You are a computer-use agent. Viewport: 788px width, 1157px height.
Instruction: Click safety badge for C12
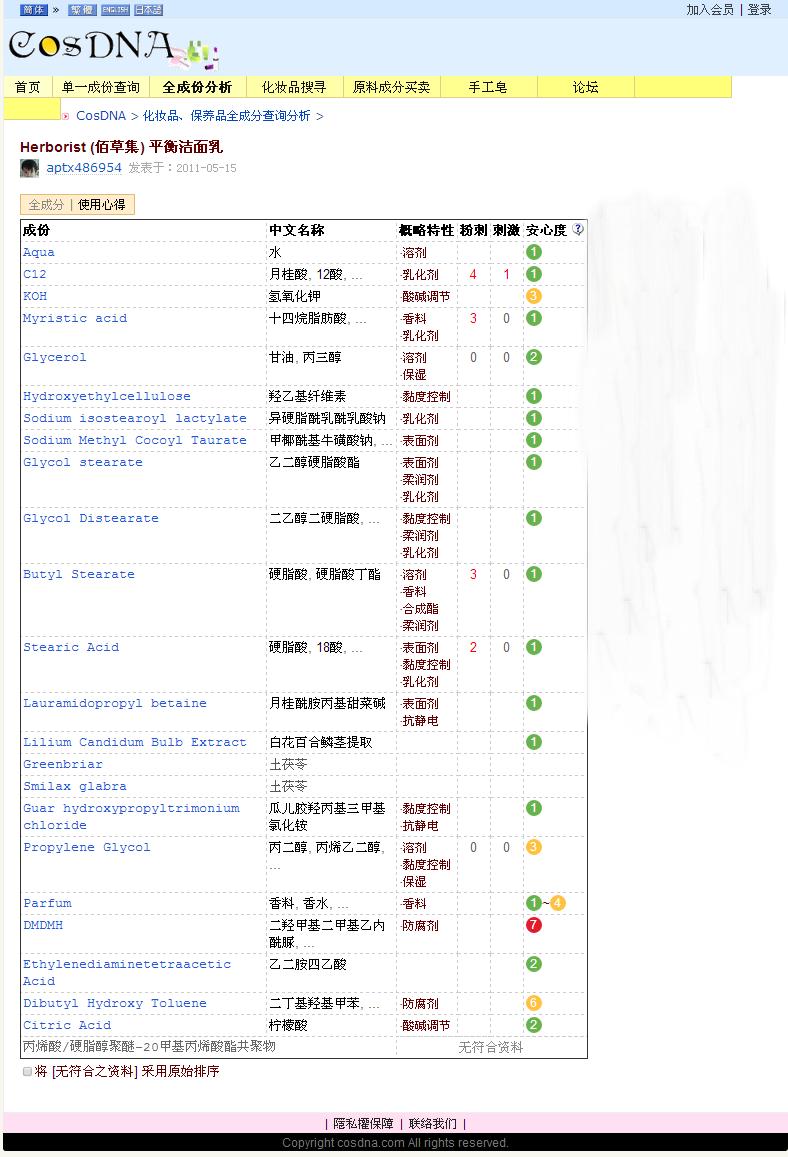[534, 274]
